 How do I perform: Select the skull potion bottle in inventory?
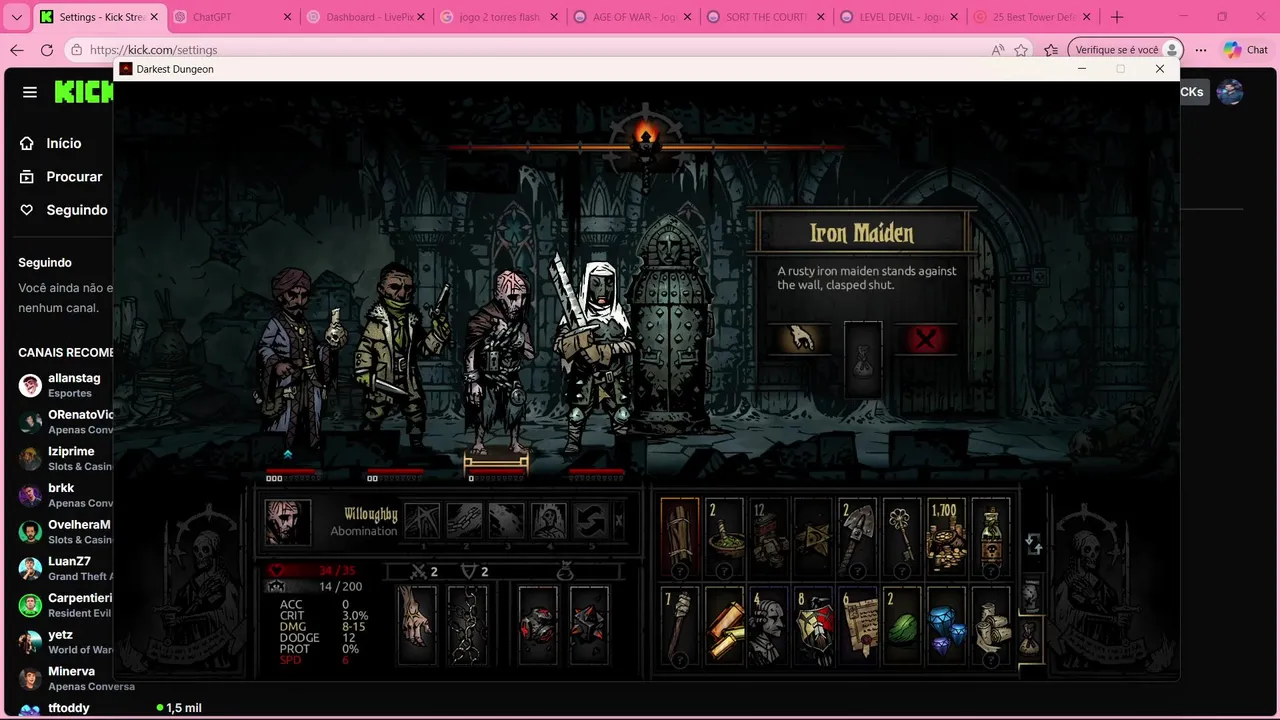pyautogui.click(x=991, y=539)
